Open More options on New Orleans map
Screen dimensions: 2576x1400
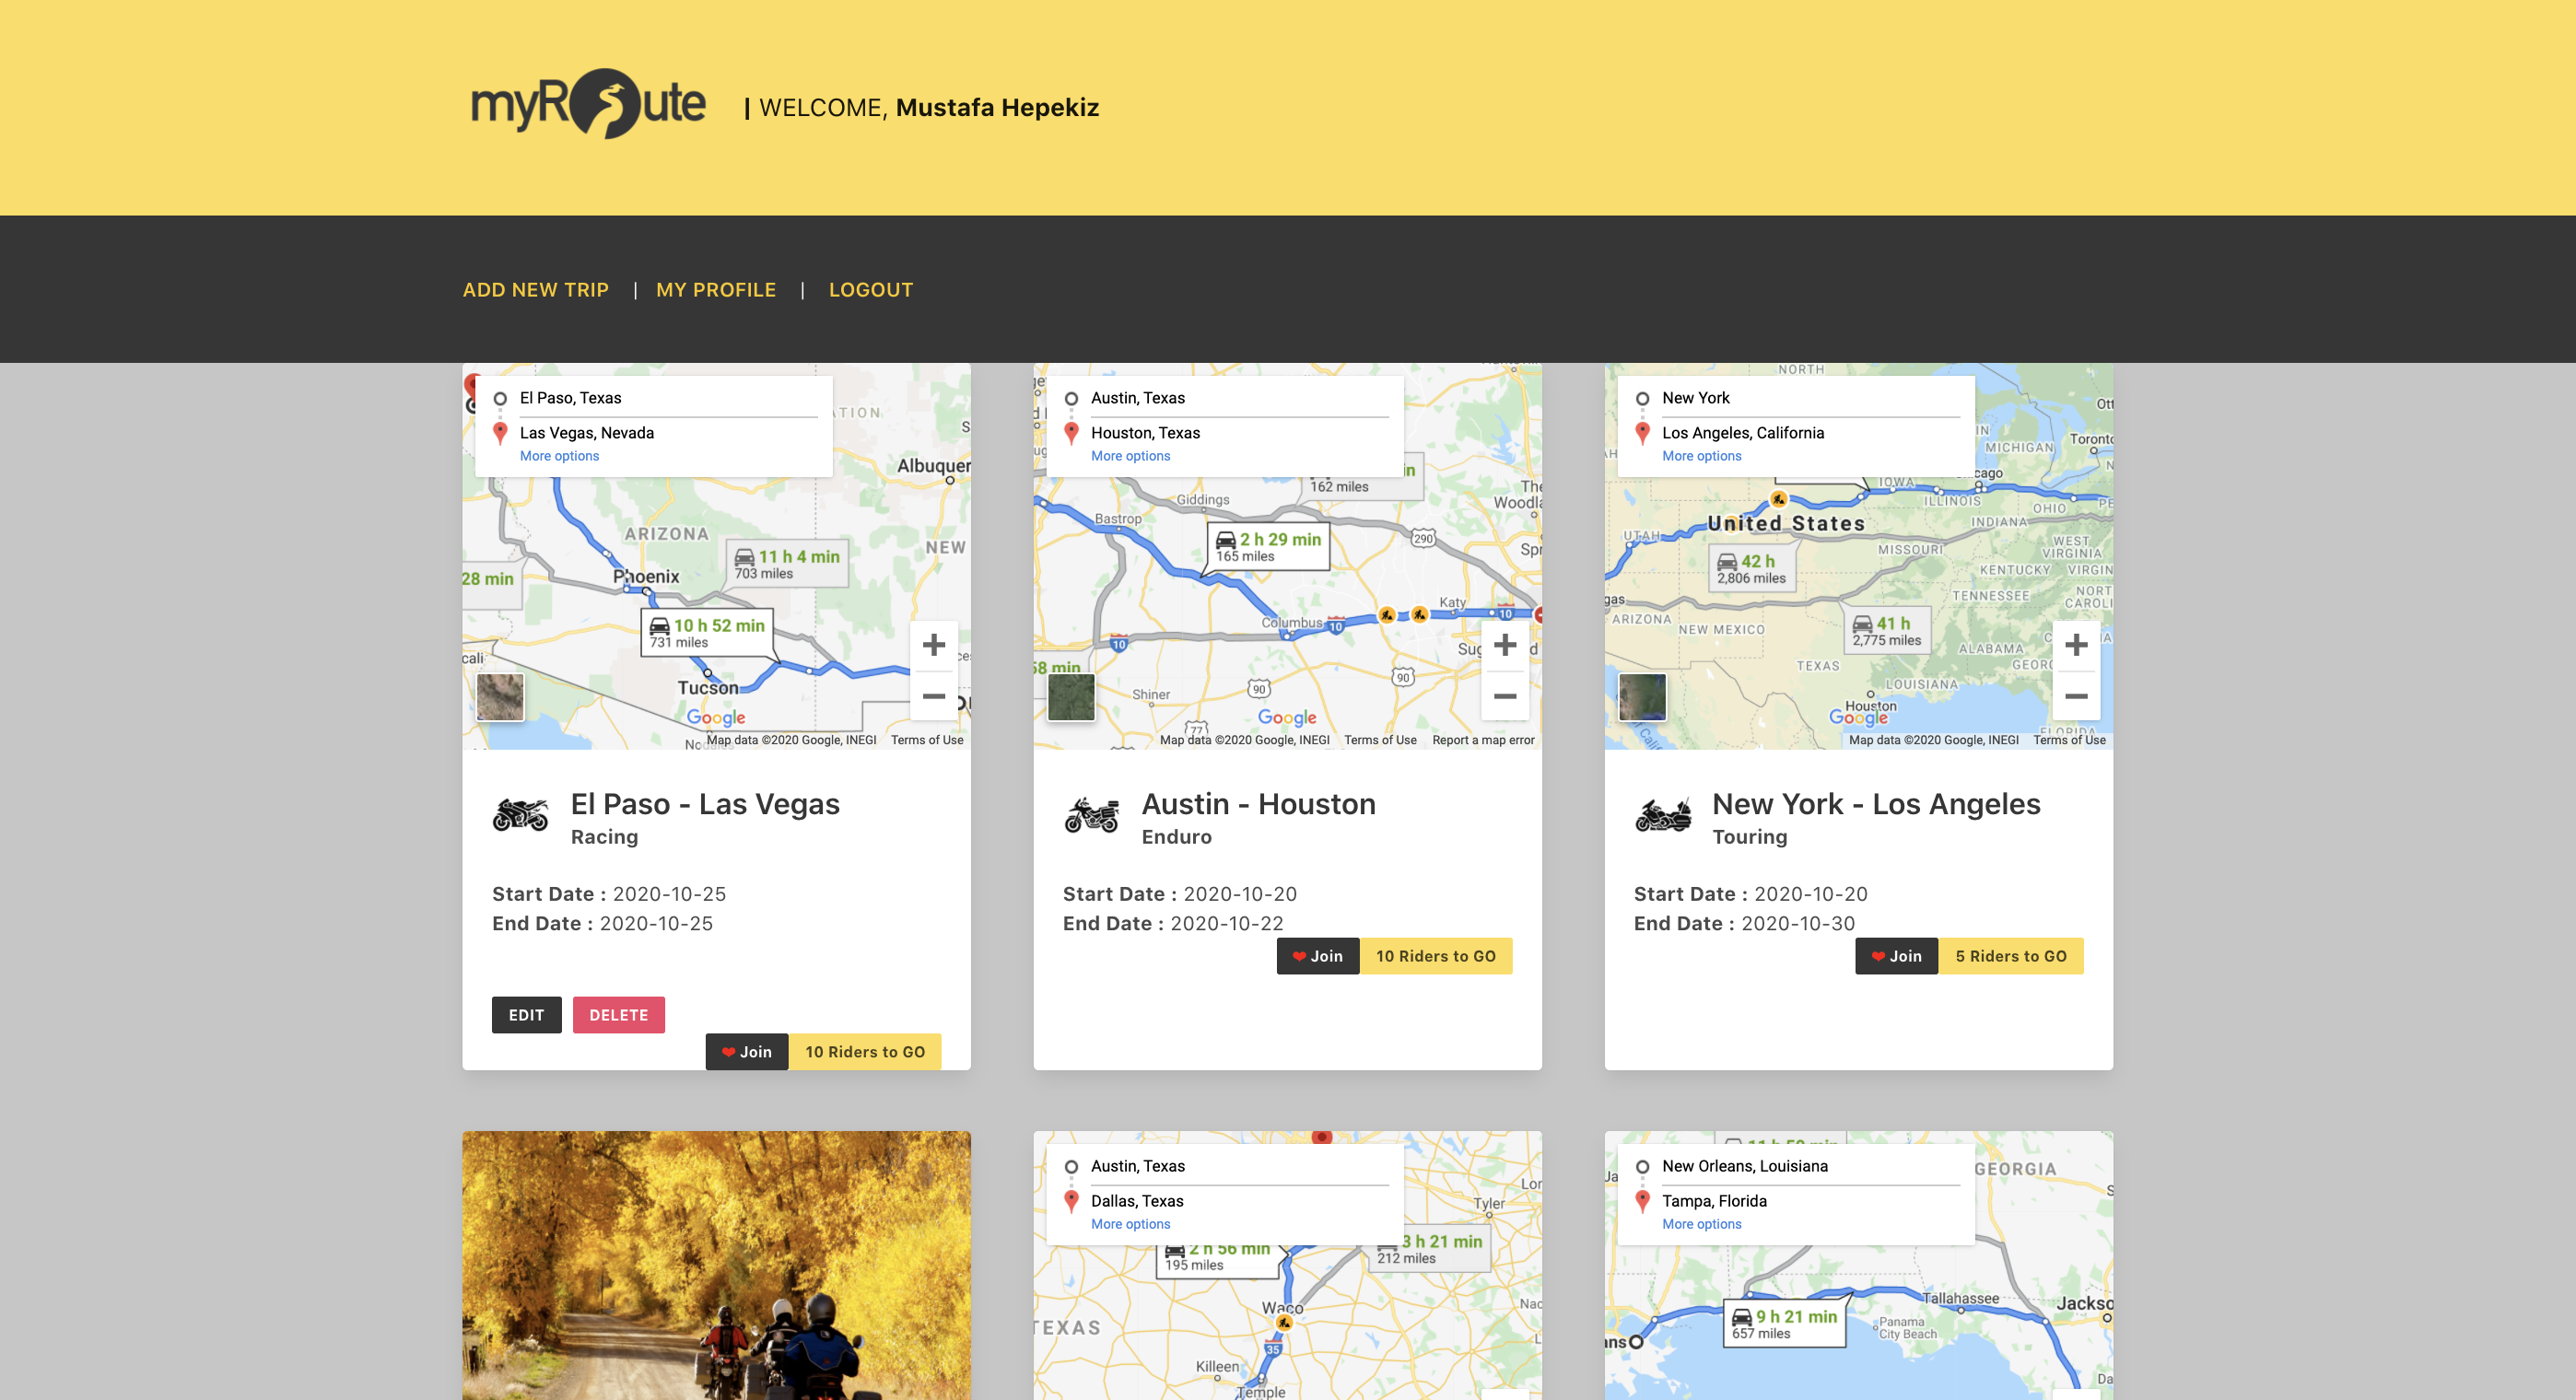coord(1701,1224)
